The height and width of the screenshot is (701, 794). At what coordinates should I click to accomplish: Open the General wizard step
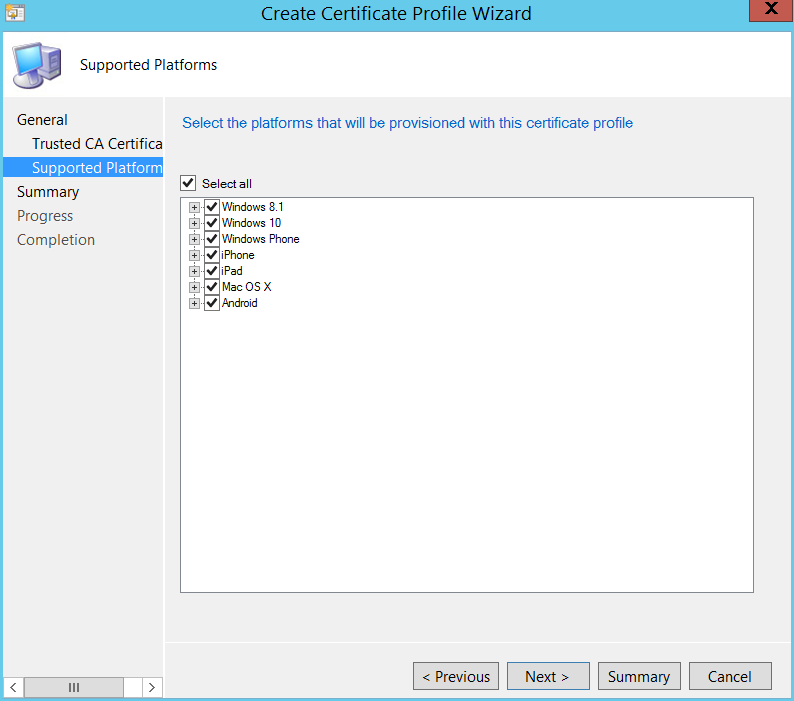click(42, 120)
